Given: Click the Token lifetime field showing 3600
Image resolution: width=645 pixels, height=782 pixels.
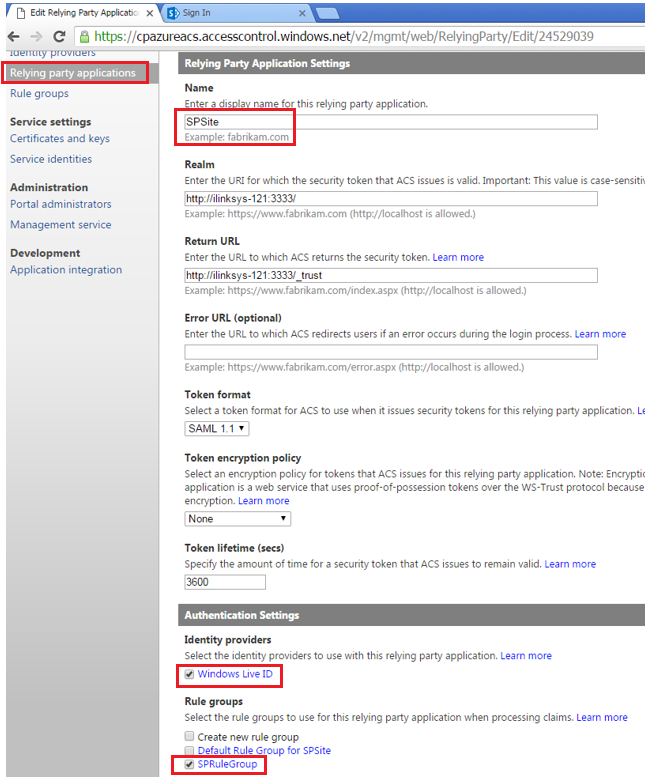Looking at the screenshot, I should [225, 582].
